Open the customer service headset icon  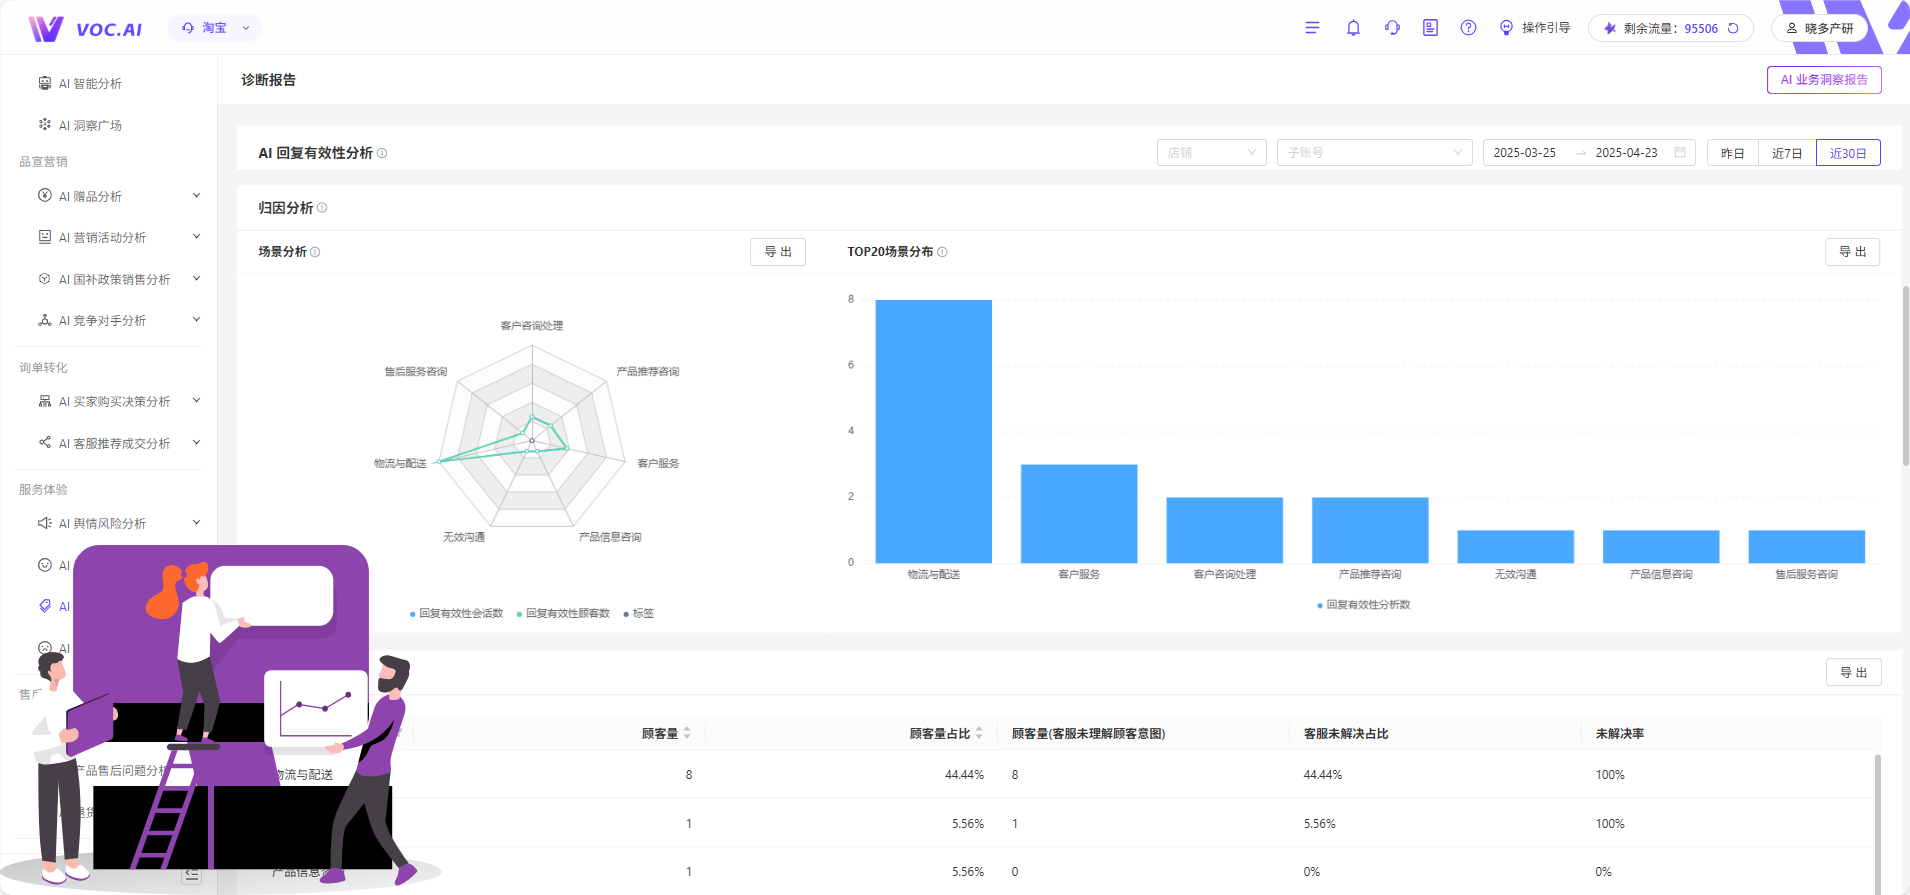(1392, 28)
